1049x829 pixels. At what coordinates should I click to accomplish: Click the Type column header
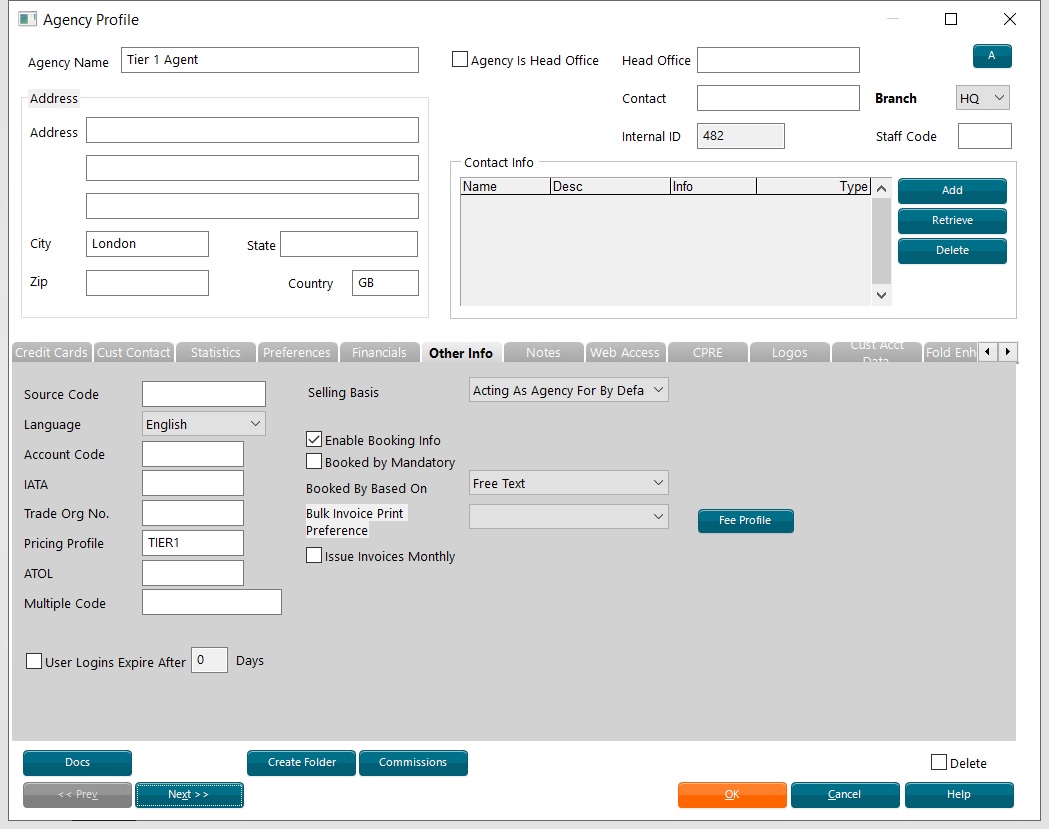click(x=814, y=186)
